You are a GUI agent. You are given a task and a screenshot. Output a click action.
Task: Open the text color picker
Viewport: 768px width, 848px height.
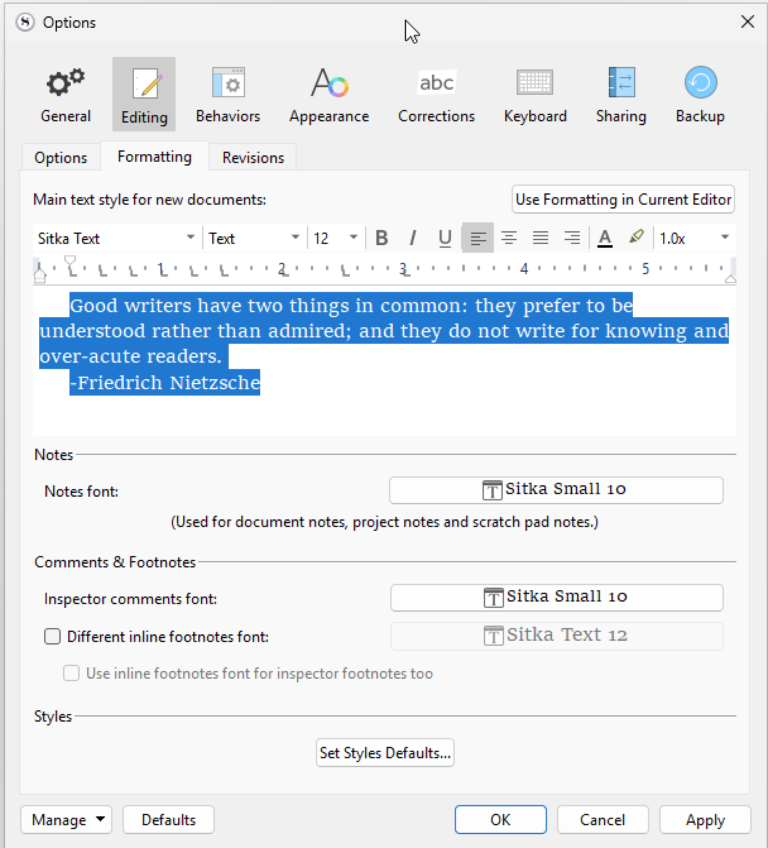pyautogui.click(x=605, y=238)
